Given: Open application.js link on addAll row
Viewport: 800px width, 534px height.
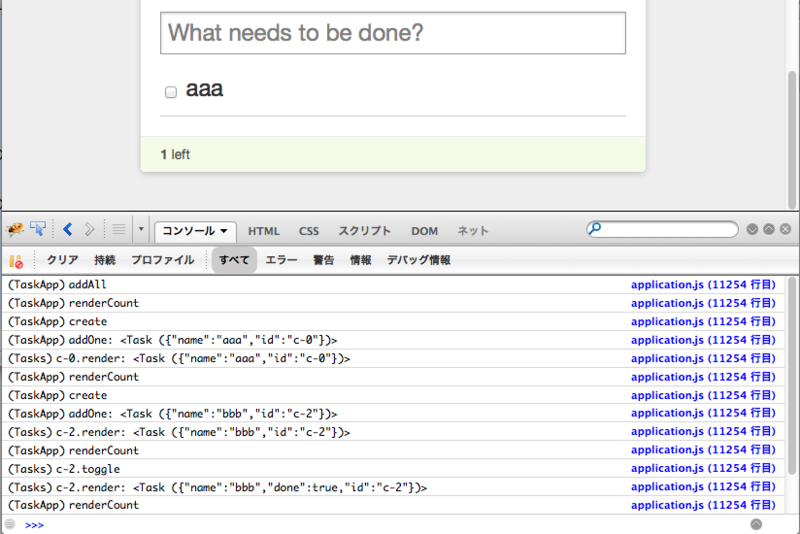Looking at the screenshot, I should pos(703,285).
